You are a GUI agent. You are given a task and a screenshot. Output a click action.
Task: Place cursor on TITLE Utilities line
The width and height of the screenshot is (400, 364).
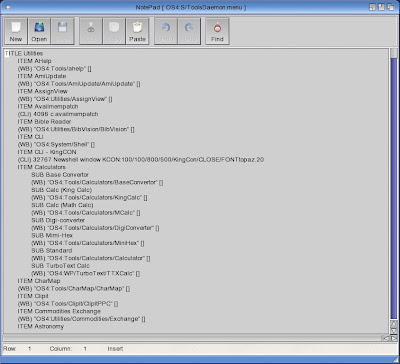pyautogui.click(x=24, y=53)
